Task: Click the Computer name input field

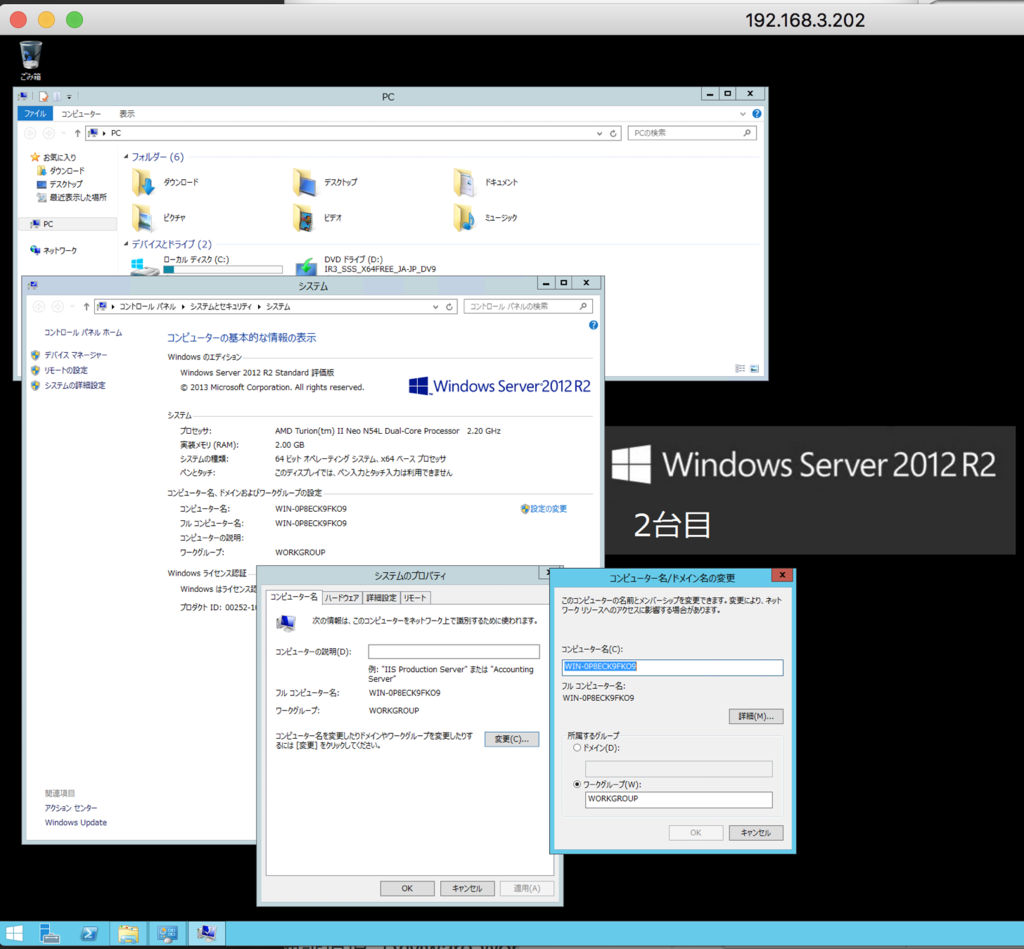Action: (x=673, y=667)
